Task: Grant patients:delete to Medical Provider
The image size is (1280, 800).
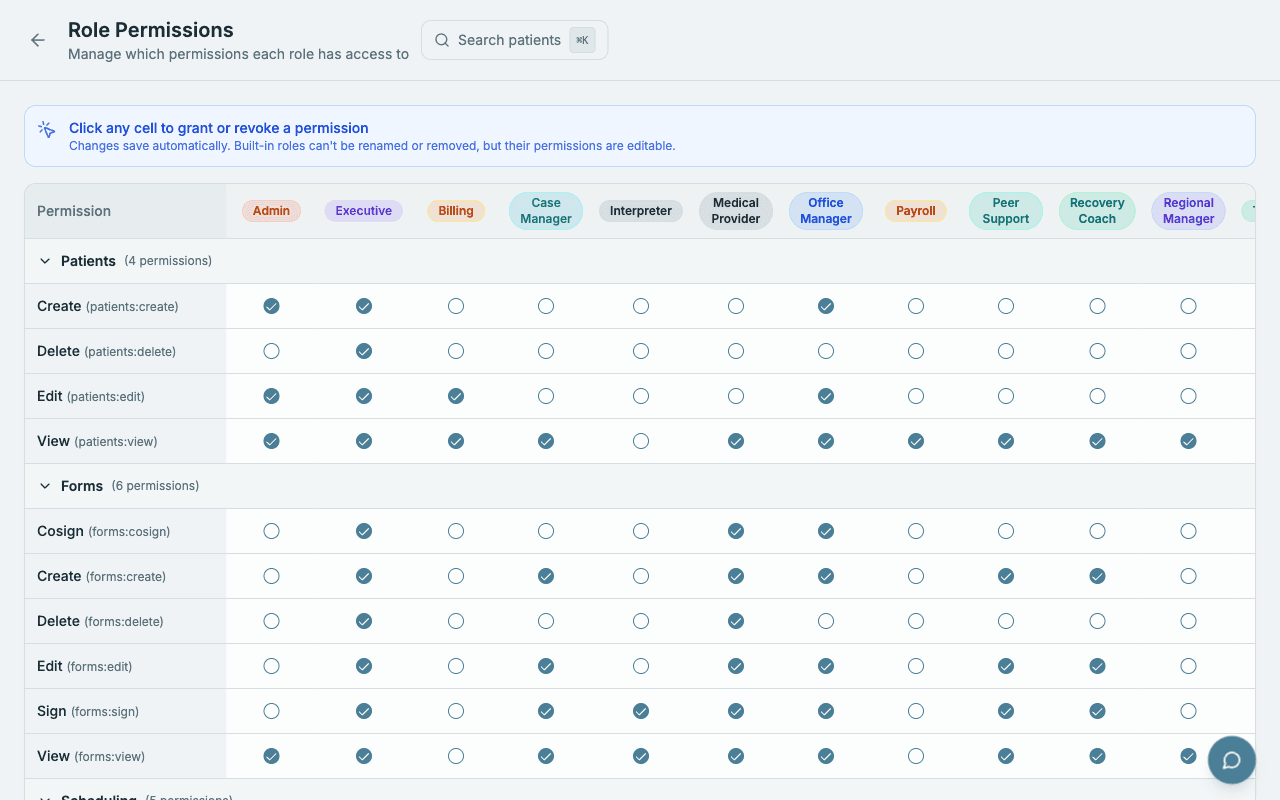Action: click(x=736, y=351)
